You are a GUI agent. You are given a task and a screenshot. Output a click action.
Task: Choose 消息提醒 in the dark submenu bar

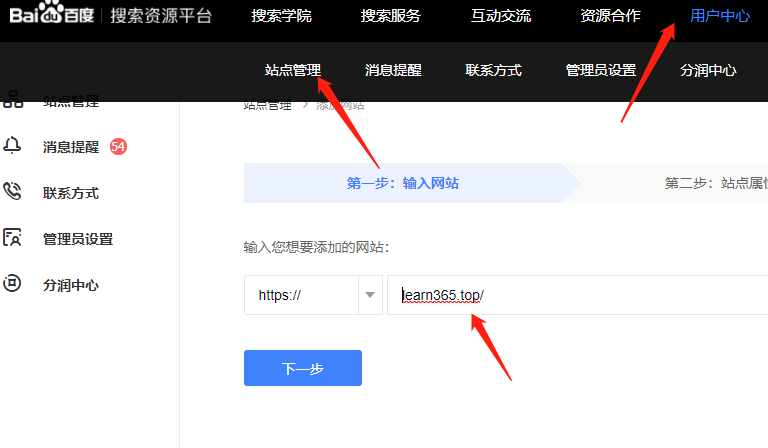pyautogui.click(x=393, y=70)
